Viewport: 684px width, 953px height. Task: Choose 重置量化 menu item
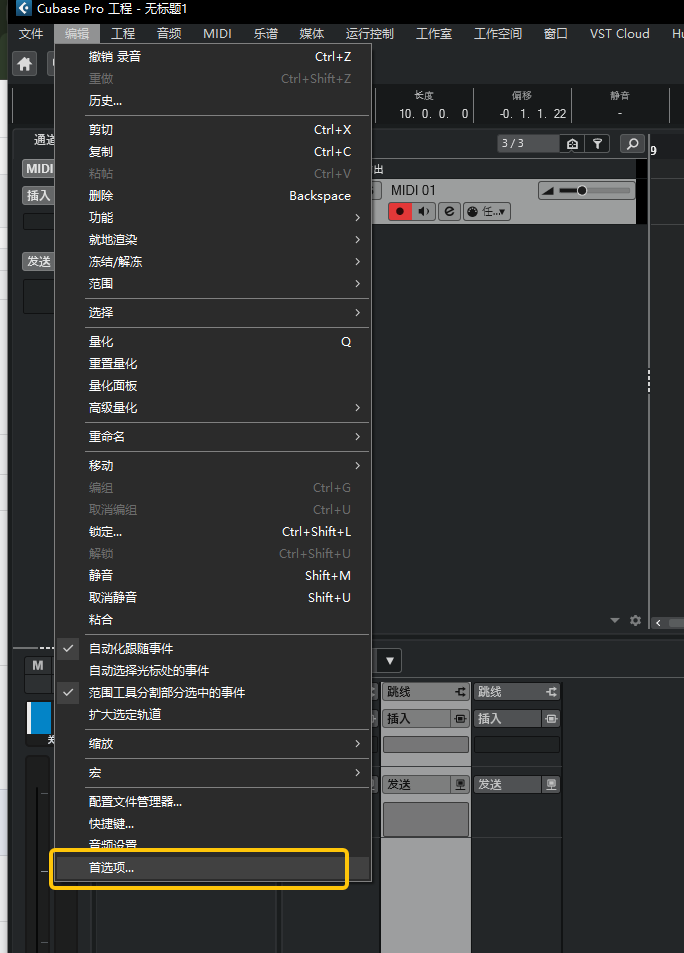coord(213,363)
